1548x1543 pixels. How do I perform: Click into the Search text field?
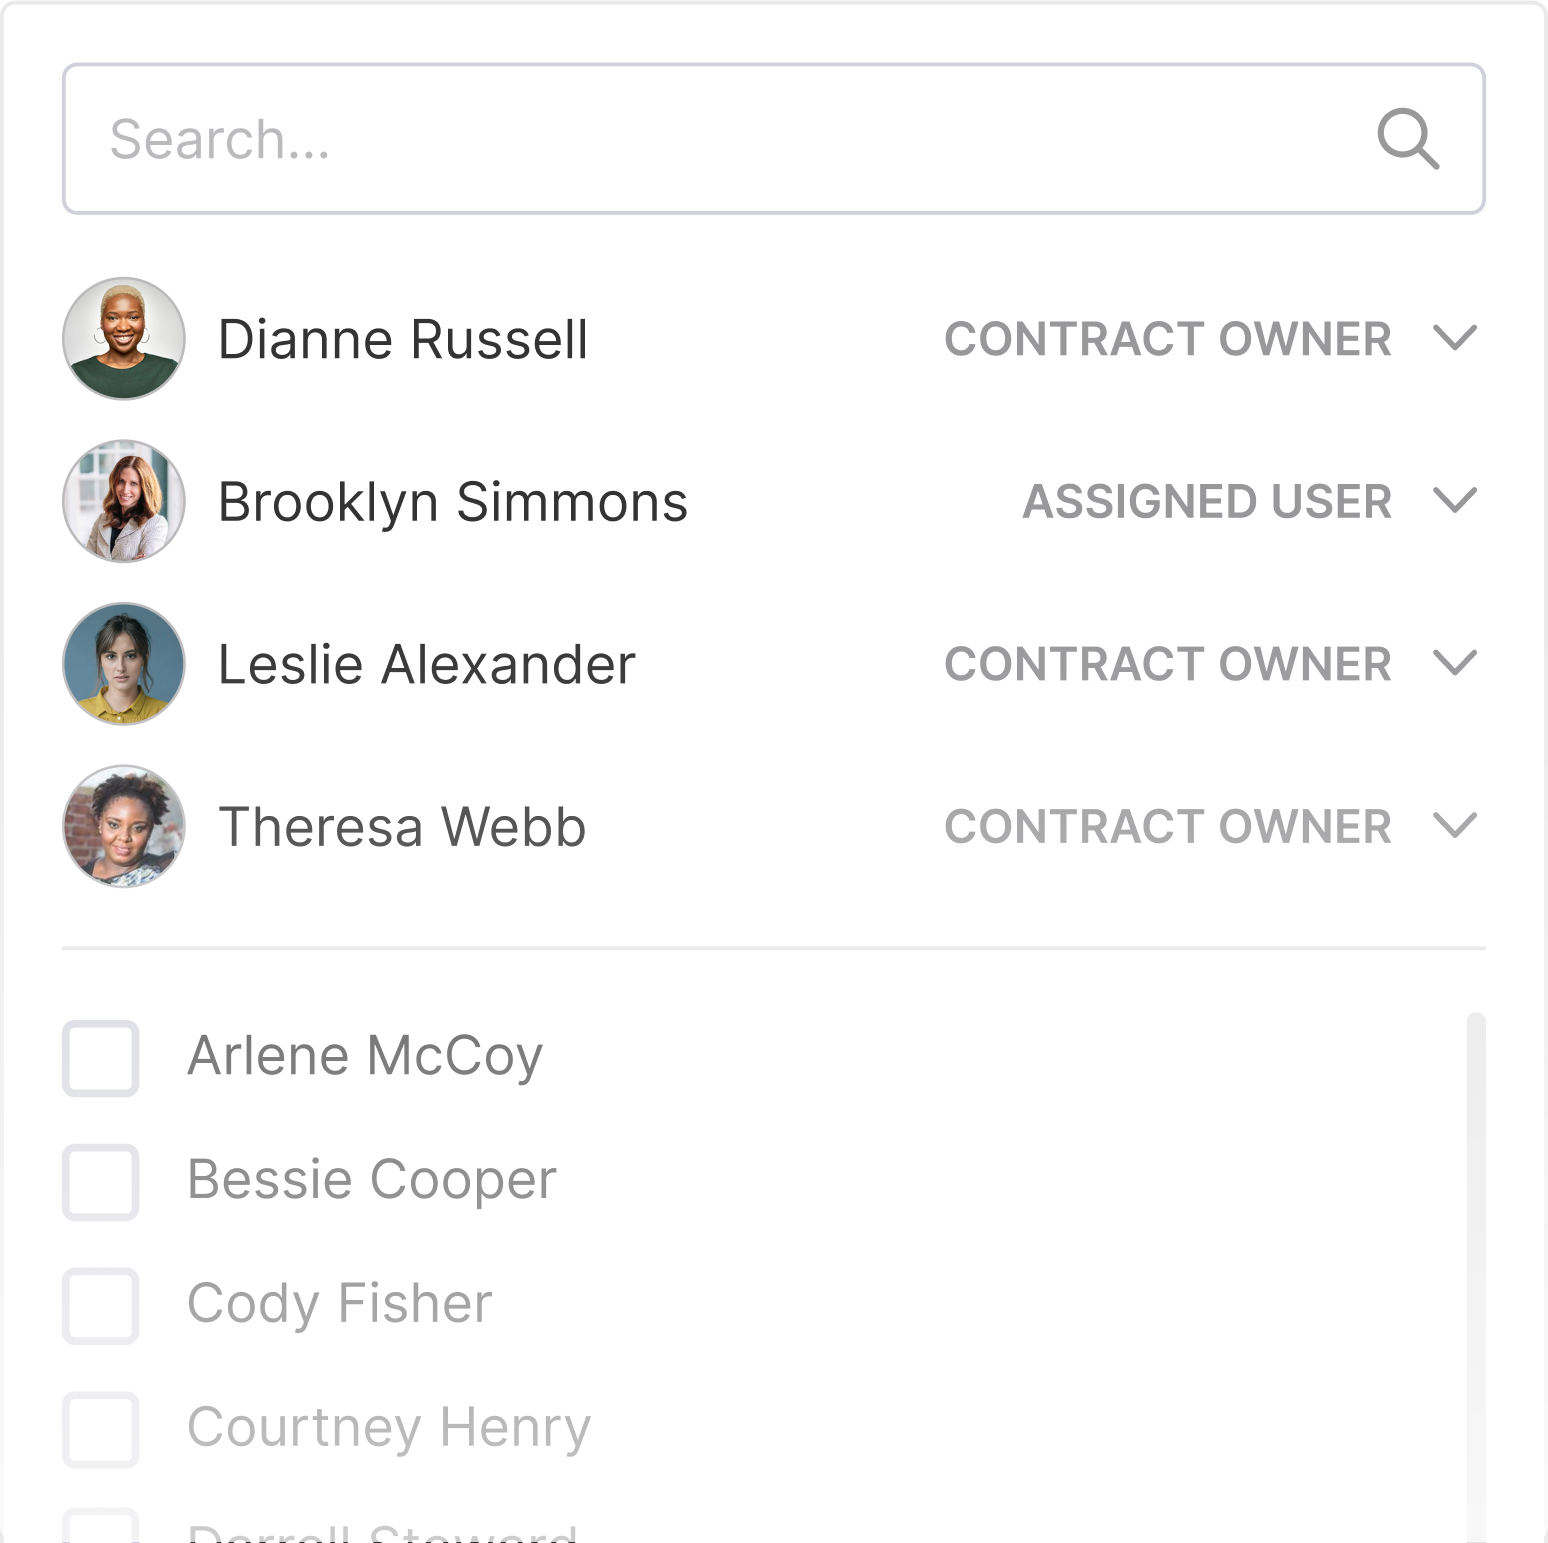(x=700, y=139)
